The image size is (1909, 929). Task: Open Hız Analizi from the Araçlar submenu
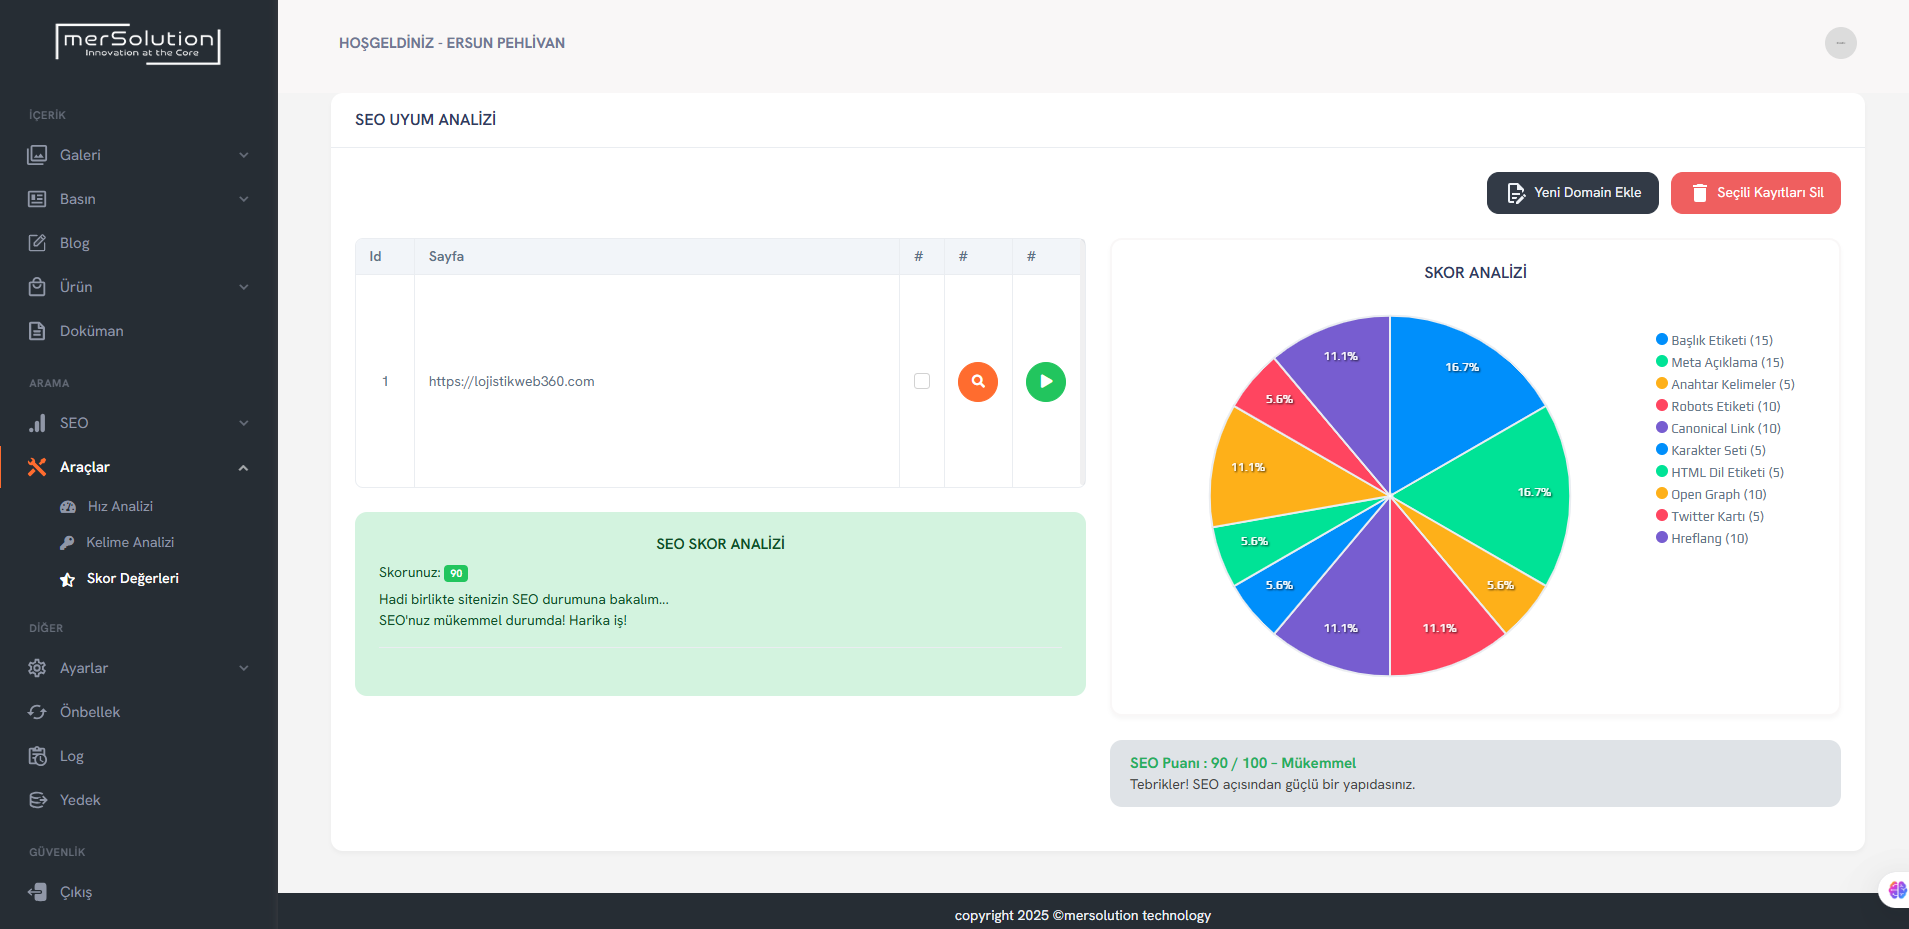[x=120, y=506]
